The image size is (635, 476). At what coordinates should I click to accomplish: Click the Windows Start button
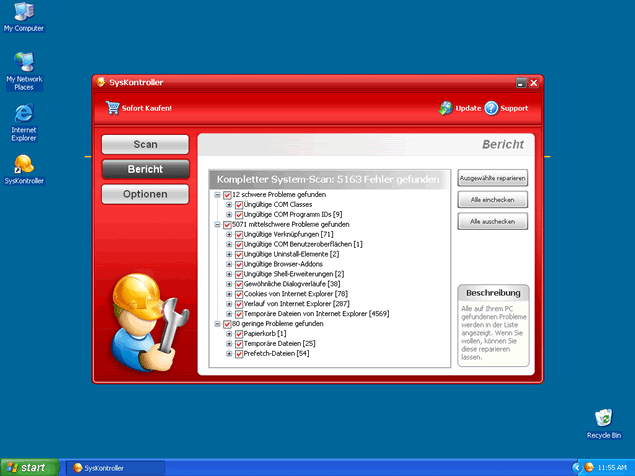point(27,467)
